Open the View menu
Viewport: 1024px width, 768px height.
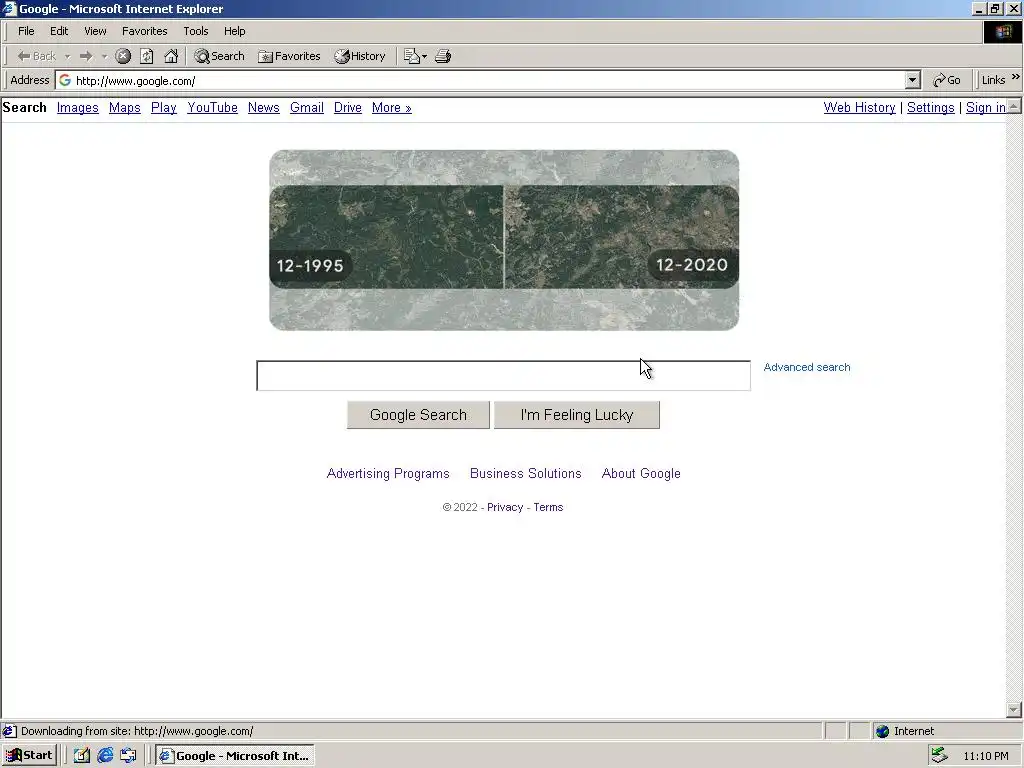click(95, 31)
